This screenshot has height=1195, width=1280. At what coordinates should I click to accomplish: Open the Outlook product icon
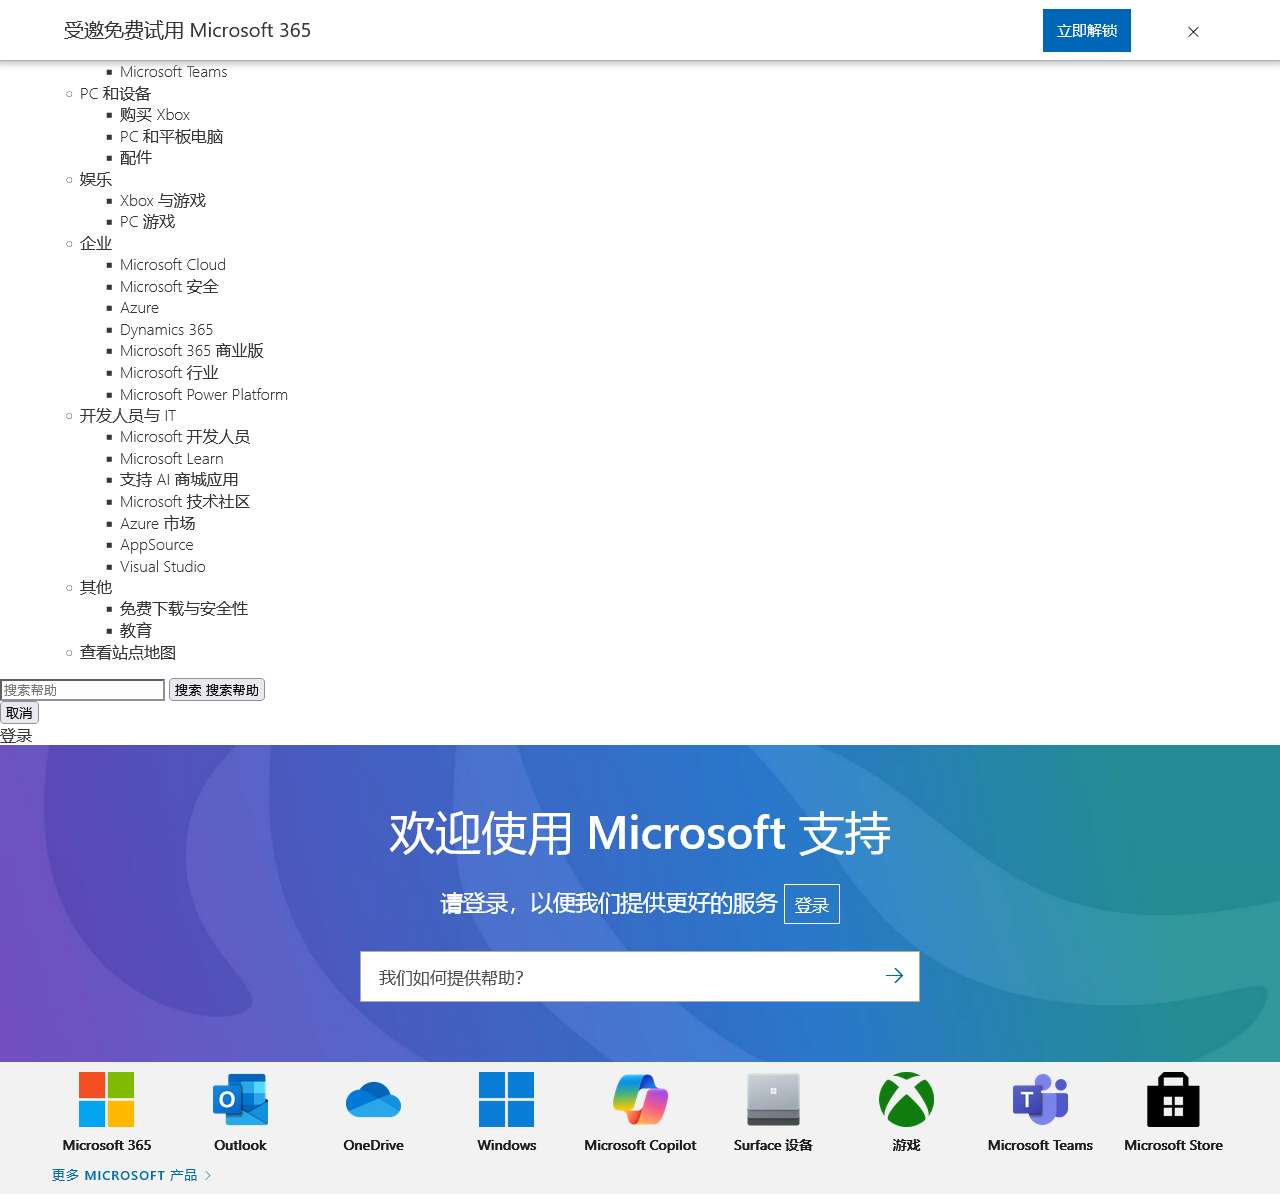[240, 1100]
